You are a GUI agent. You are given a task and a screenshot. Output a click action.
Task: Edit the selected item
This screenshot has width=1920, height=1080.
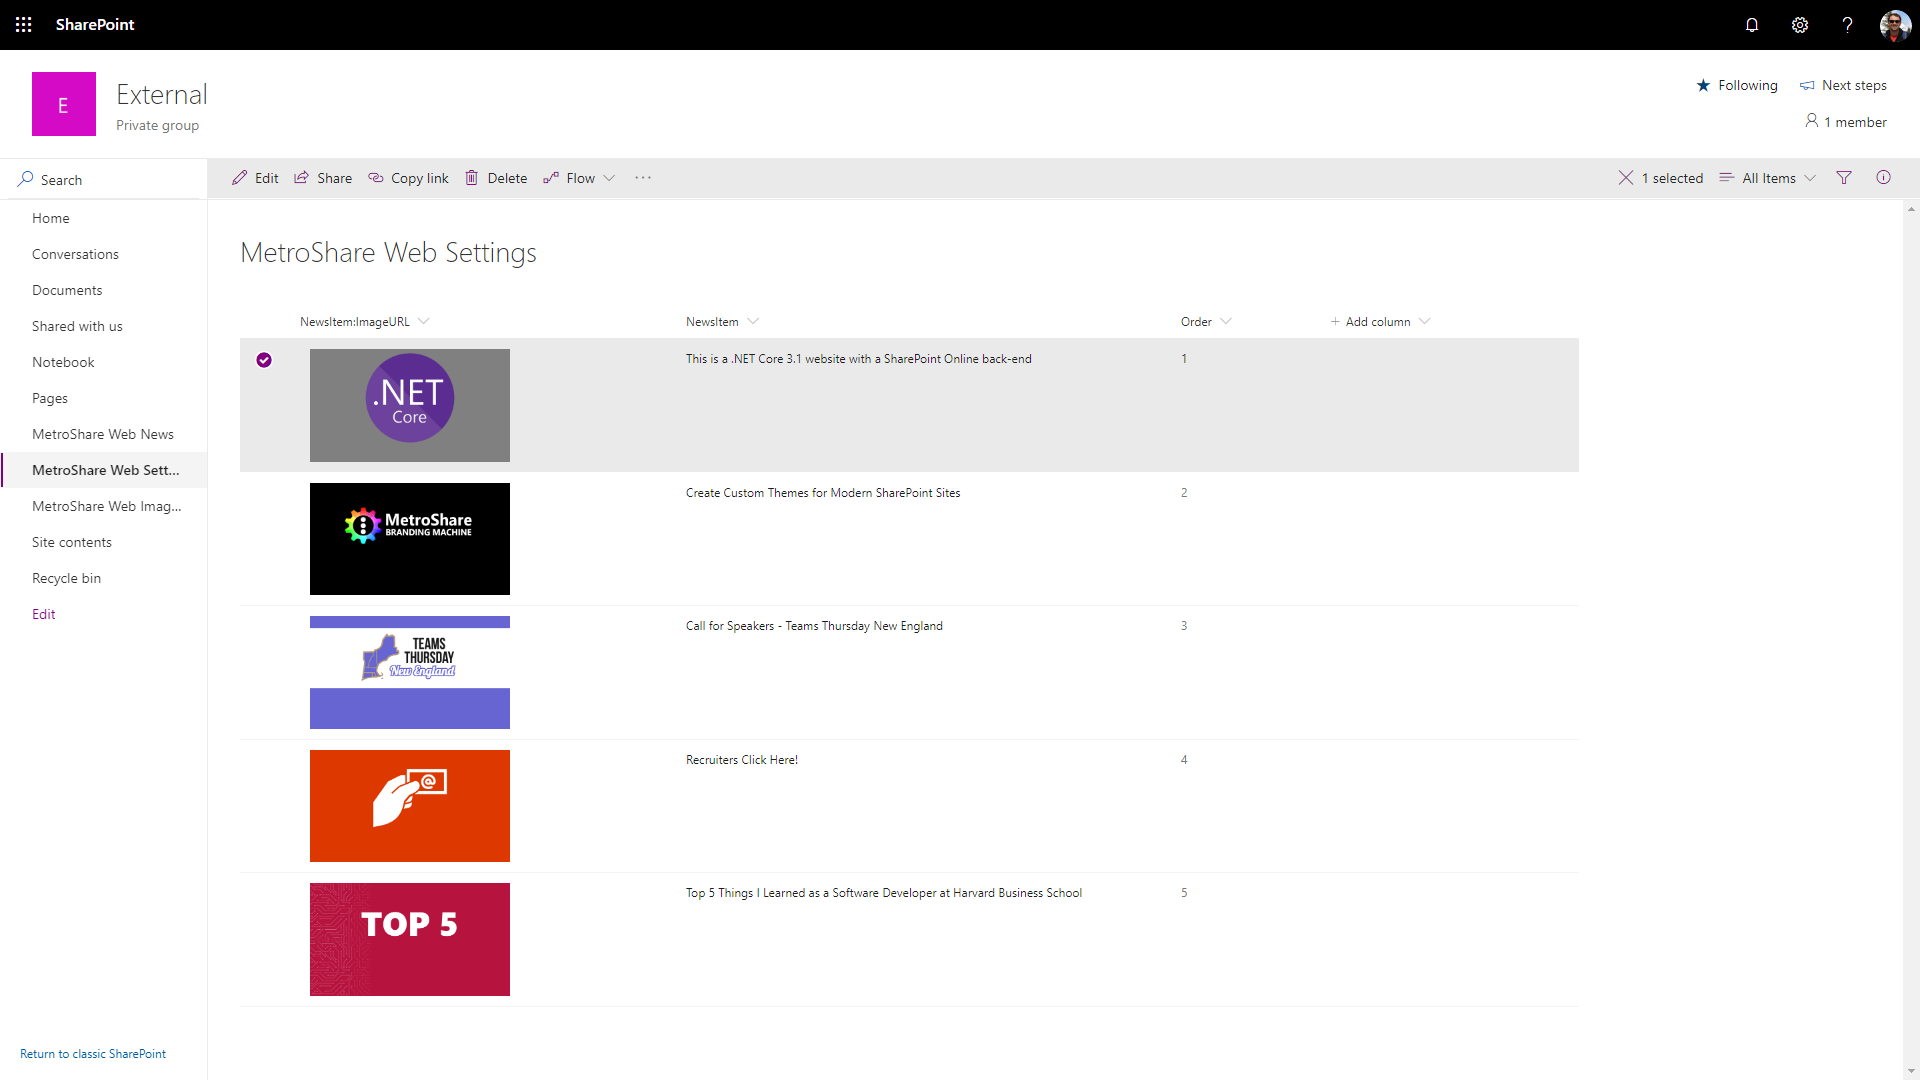(255, 178)
